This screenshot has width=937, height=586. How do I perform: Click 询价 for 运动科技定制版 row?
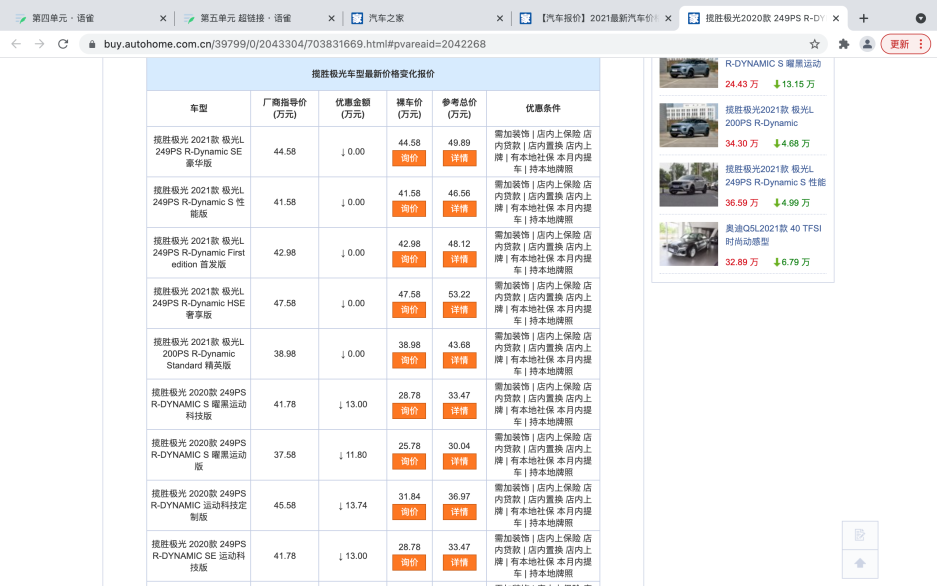[409, 512]
